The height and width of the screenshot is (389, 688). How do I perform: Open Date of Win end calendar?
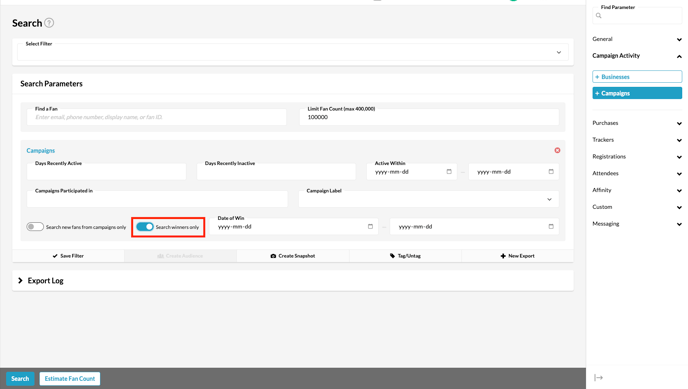551,226
